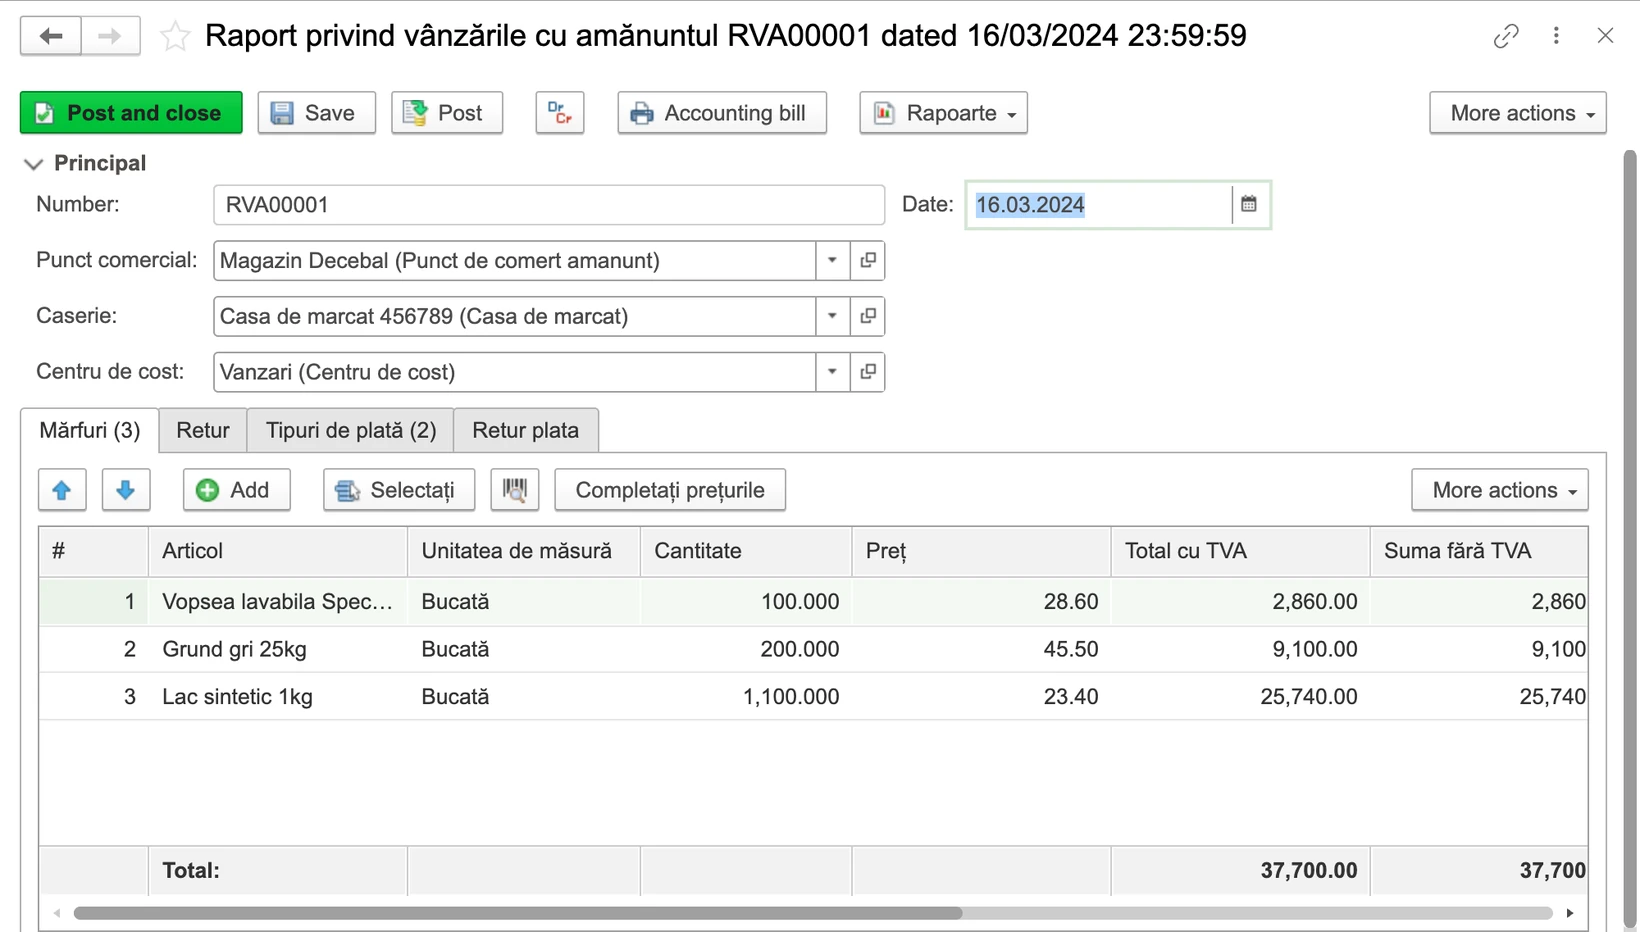
Task: Click the Number field RVA00001
Action: click(549, 205)
